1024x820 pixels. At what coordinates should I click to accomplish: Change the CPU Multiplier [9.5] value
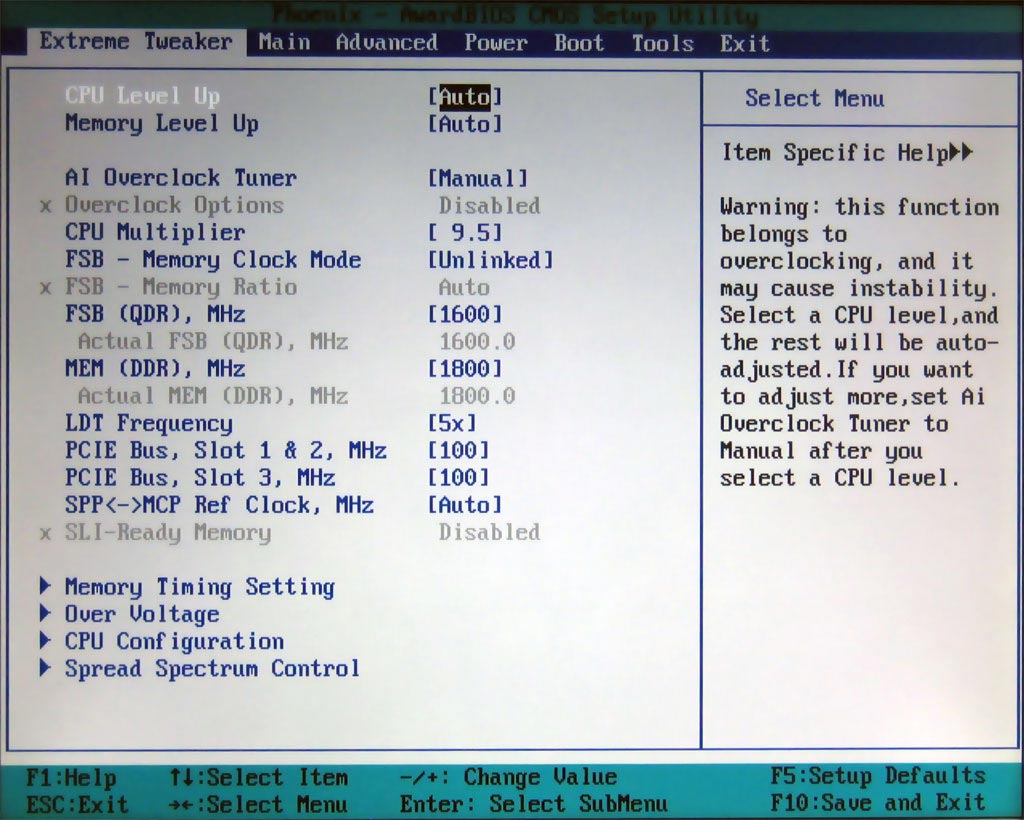pyautogui.click(x=465, y=232)
